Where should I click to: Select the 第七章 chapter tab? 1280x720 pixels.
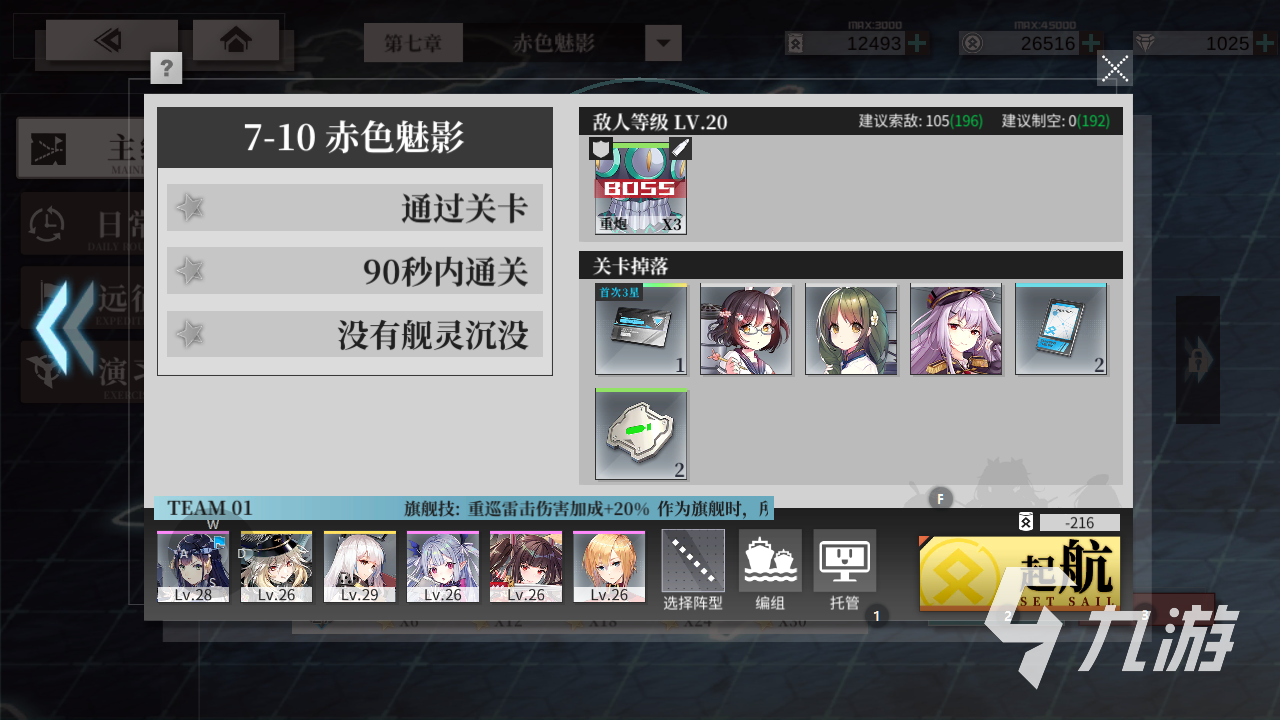413,43
